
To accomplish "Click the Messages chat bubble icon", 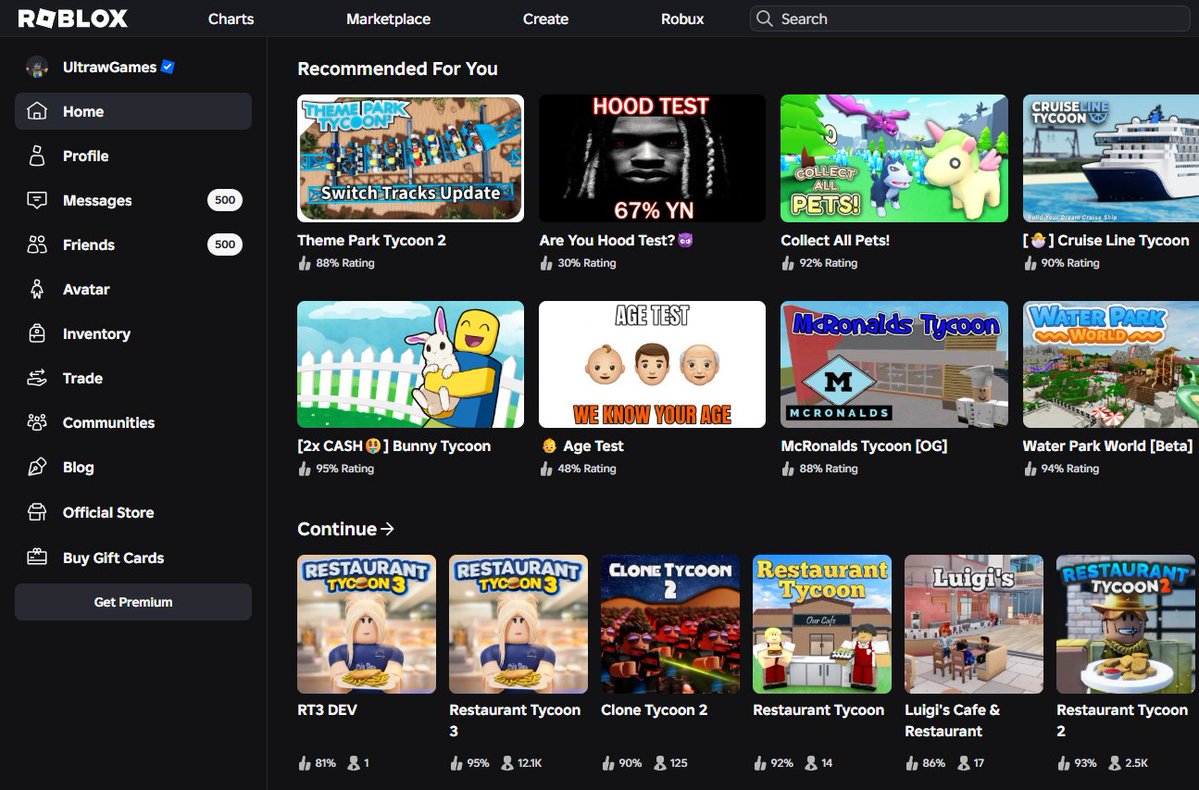I will pos(37,200).
